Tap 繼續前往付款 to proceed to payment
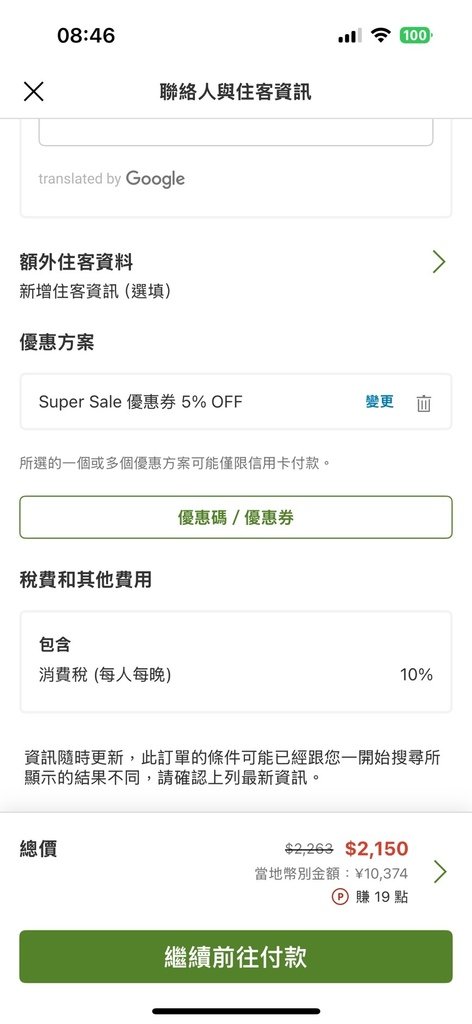The width and height of the screenshot is (472, 1024). (x=236, y=957)
